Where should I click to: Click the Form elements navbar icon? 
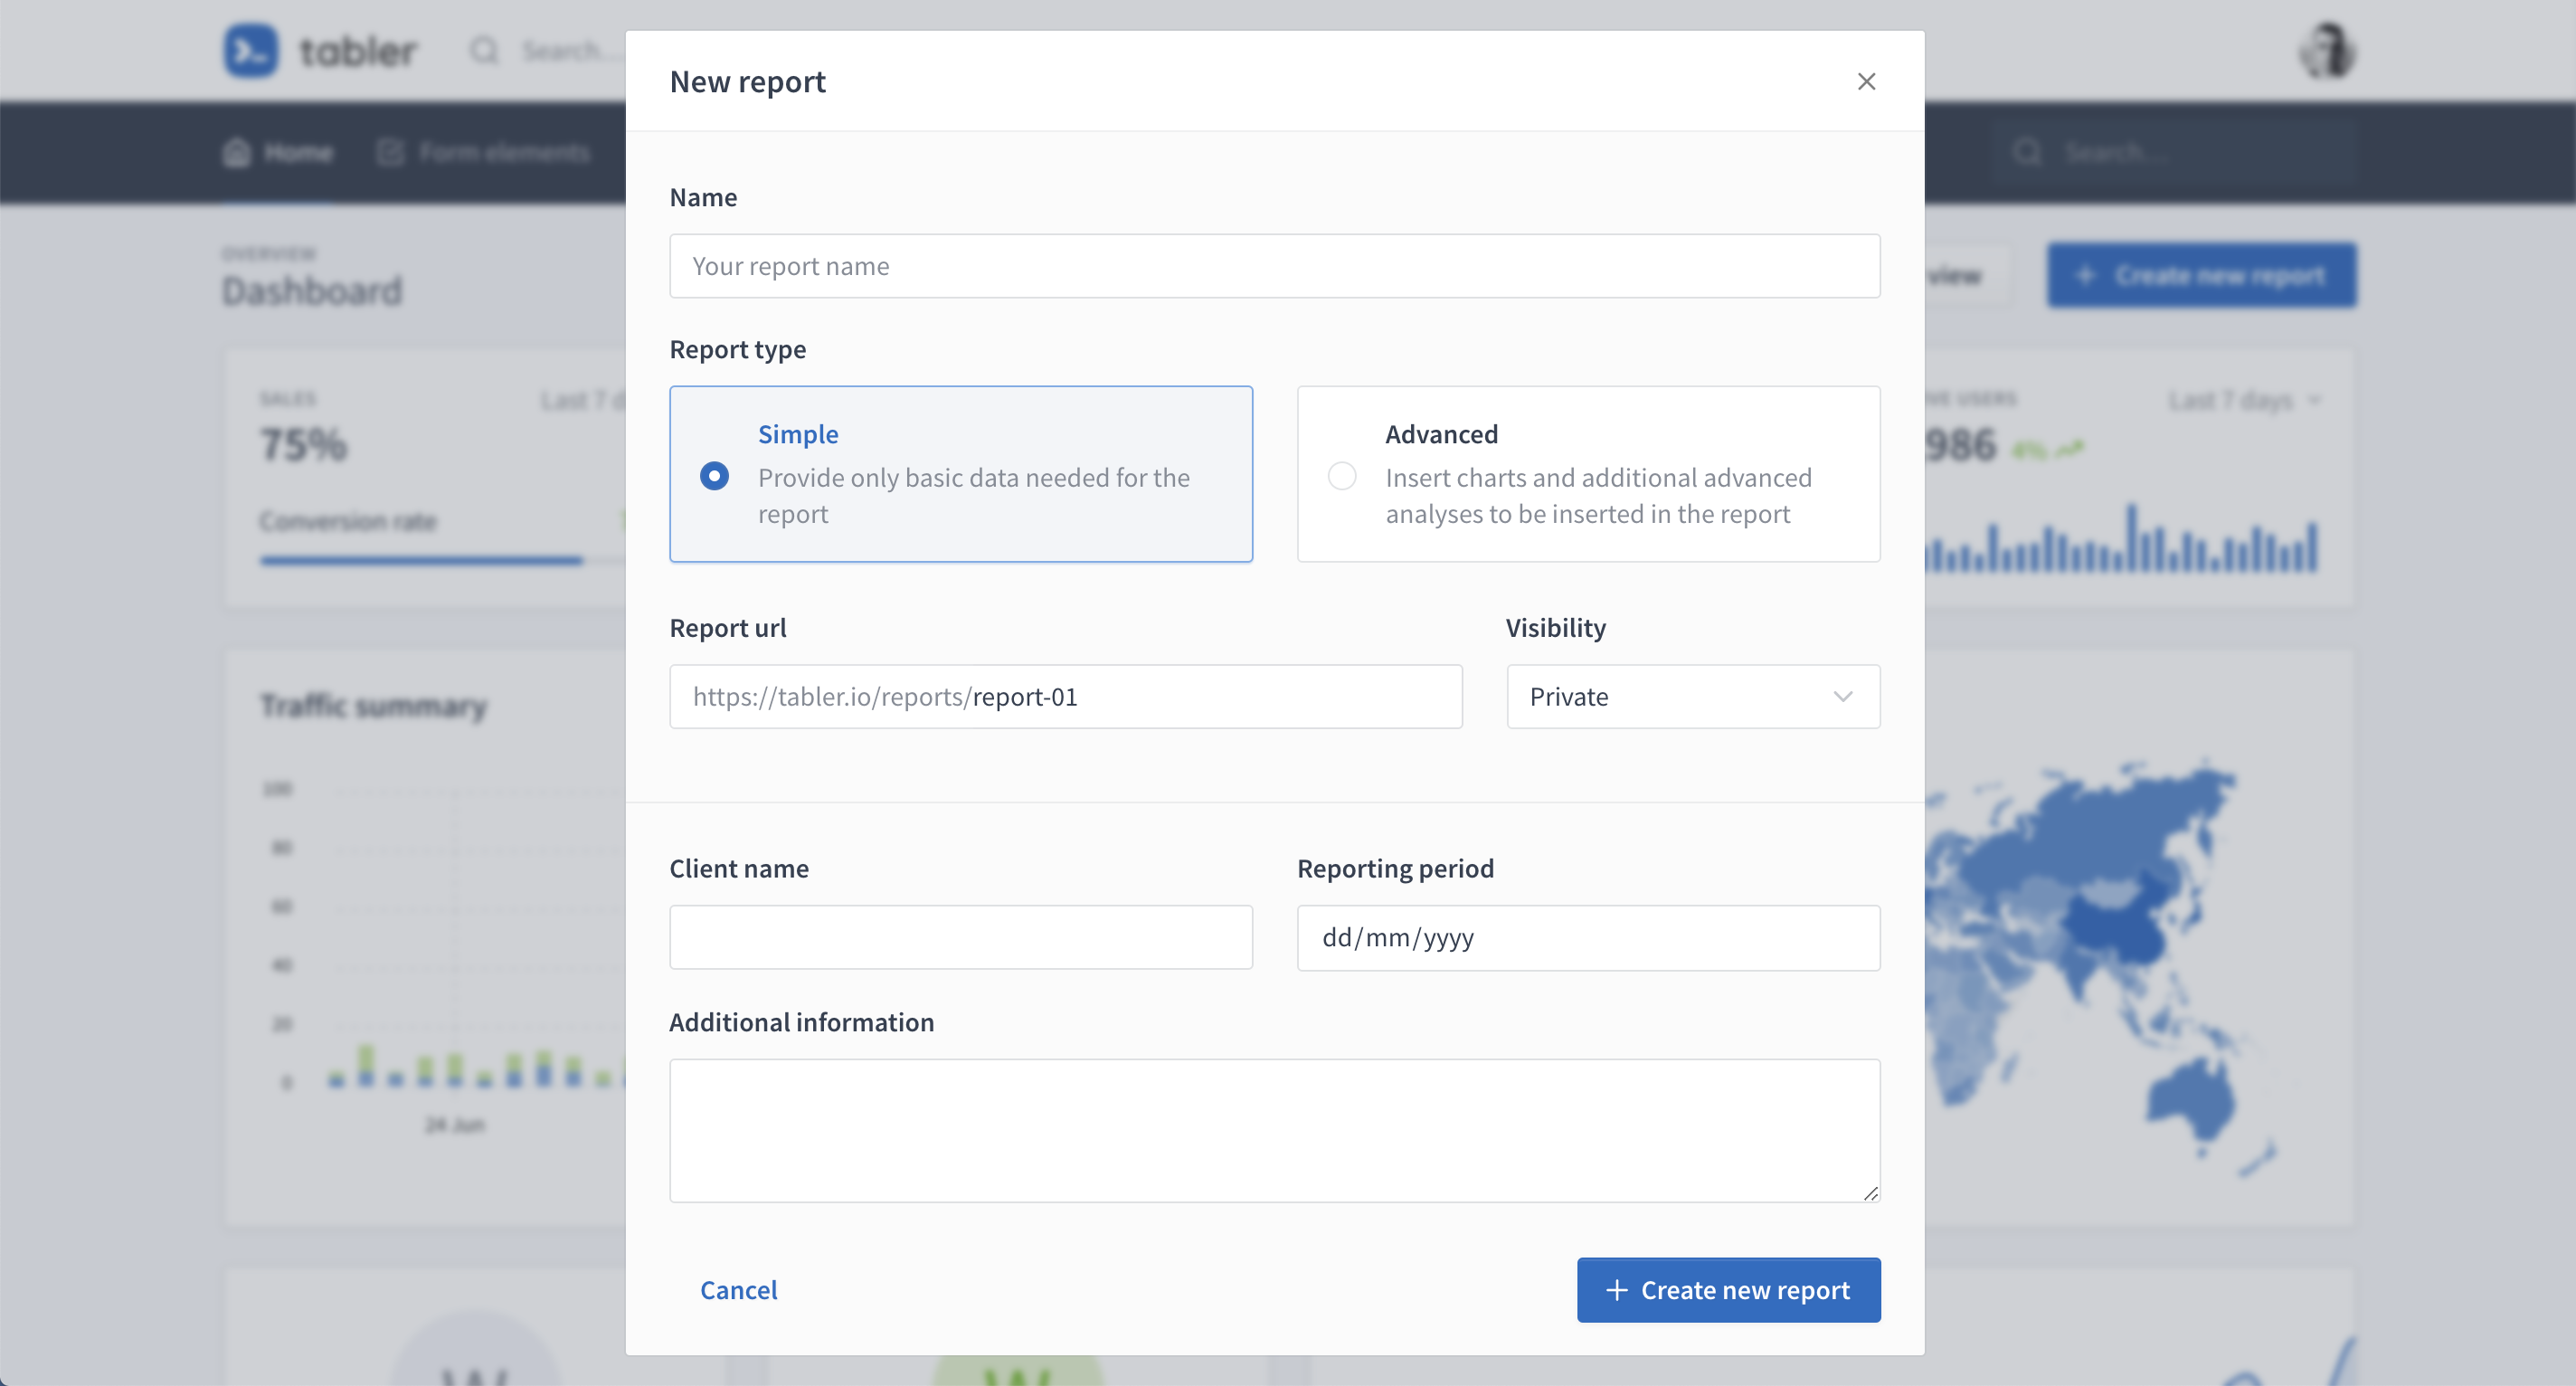[x=390, y=152]
